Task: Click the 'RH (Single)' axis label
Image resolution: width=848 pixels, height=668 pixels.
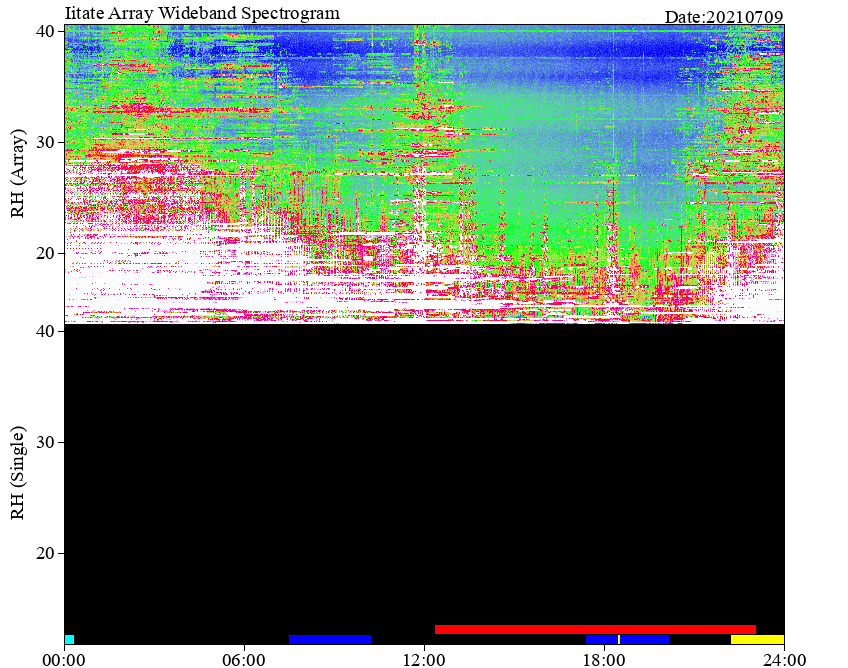Action: (18, 473)
